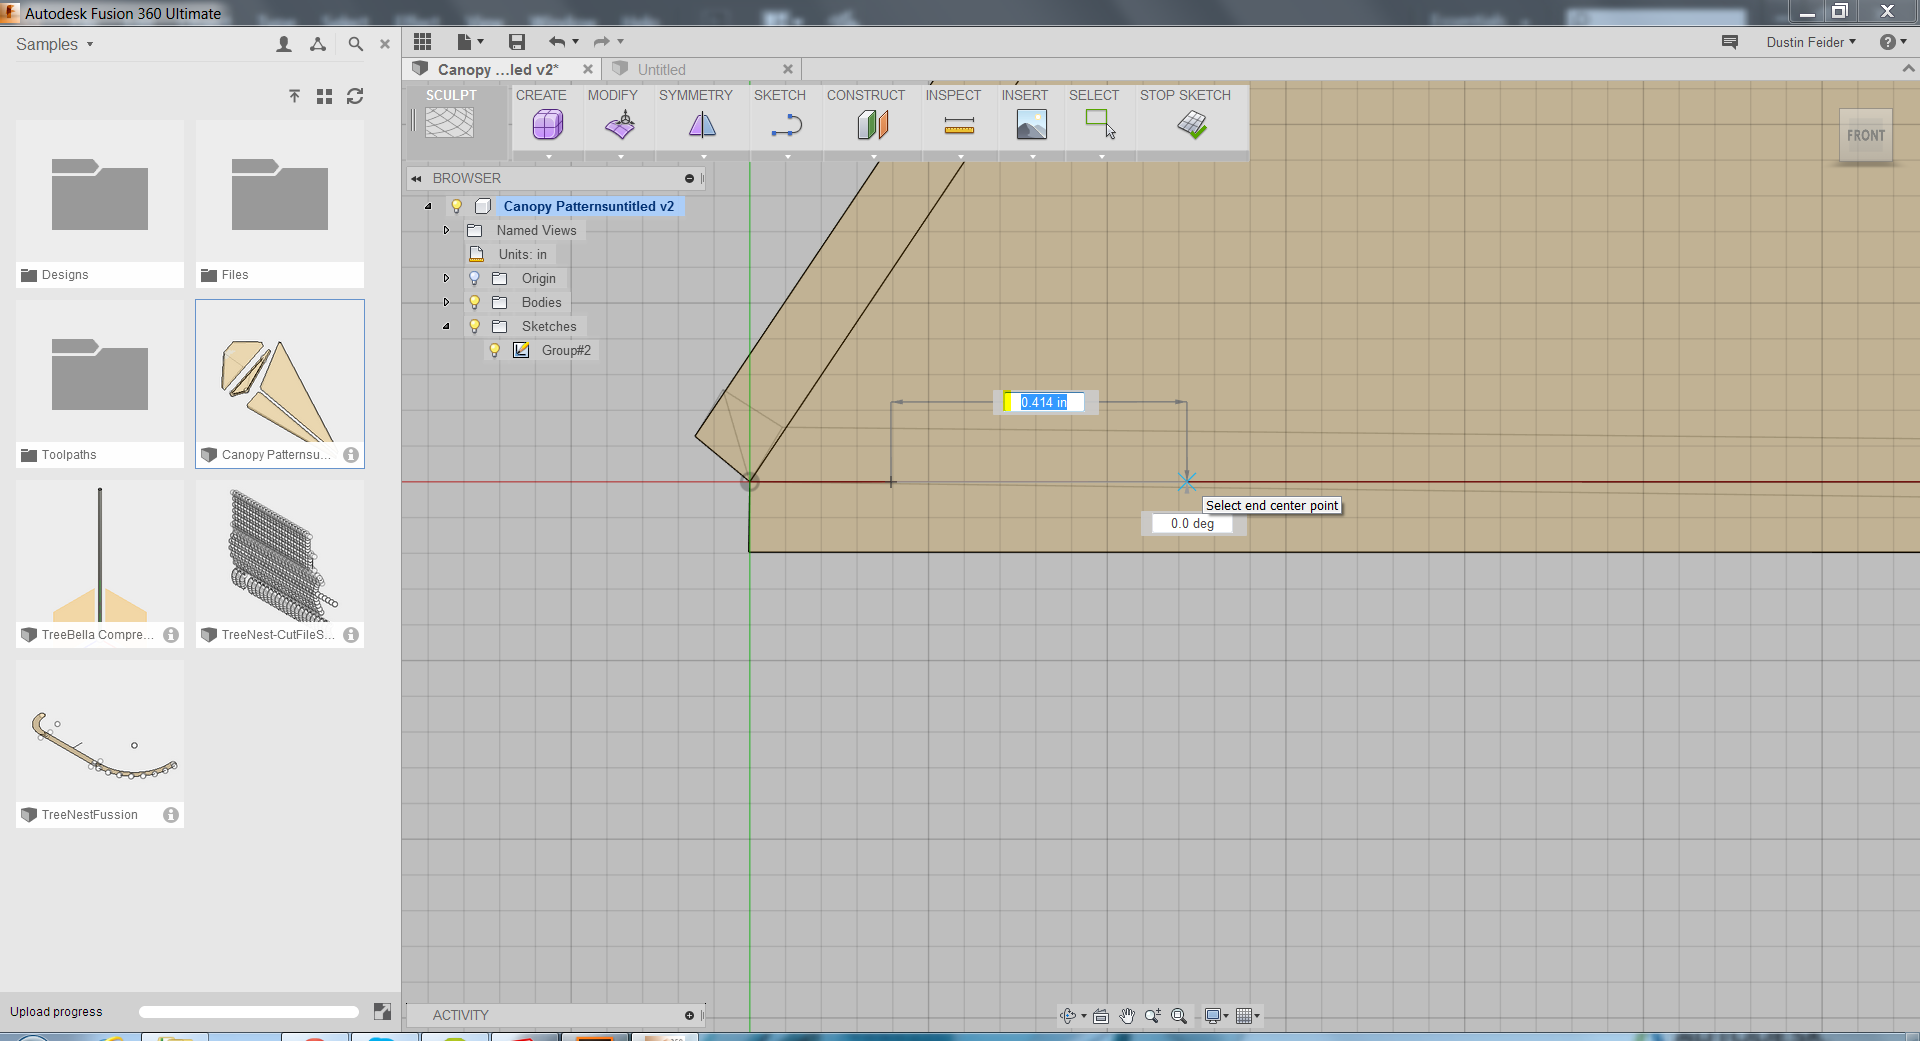Expand the Origin tree node
The width and height of the screenshot is (1920, 1041).
tap(447, 278)
